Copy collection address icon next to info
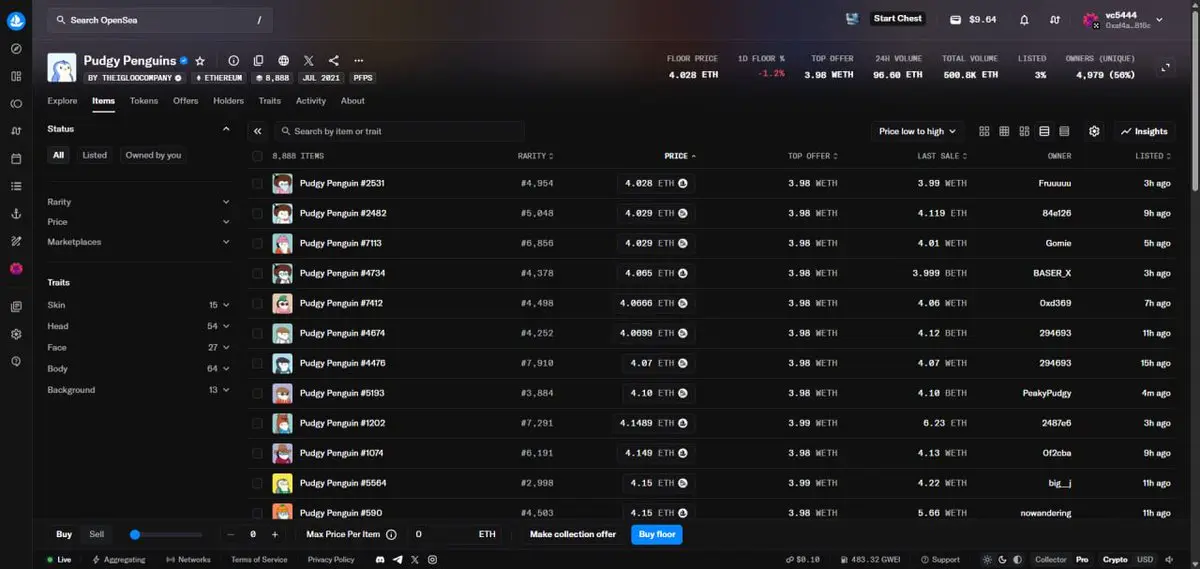The width and height of the screenshot is (1200, 569). click(258, 61)
